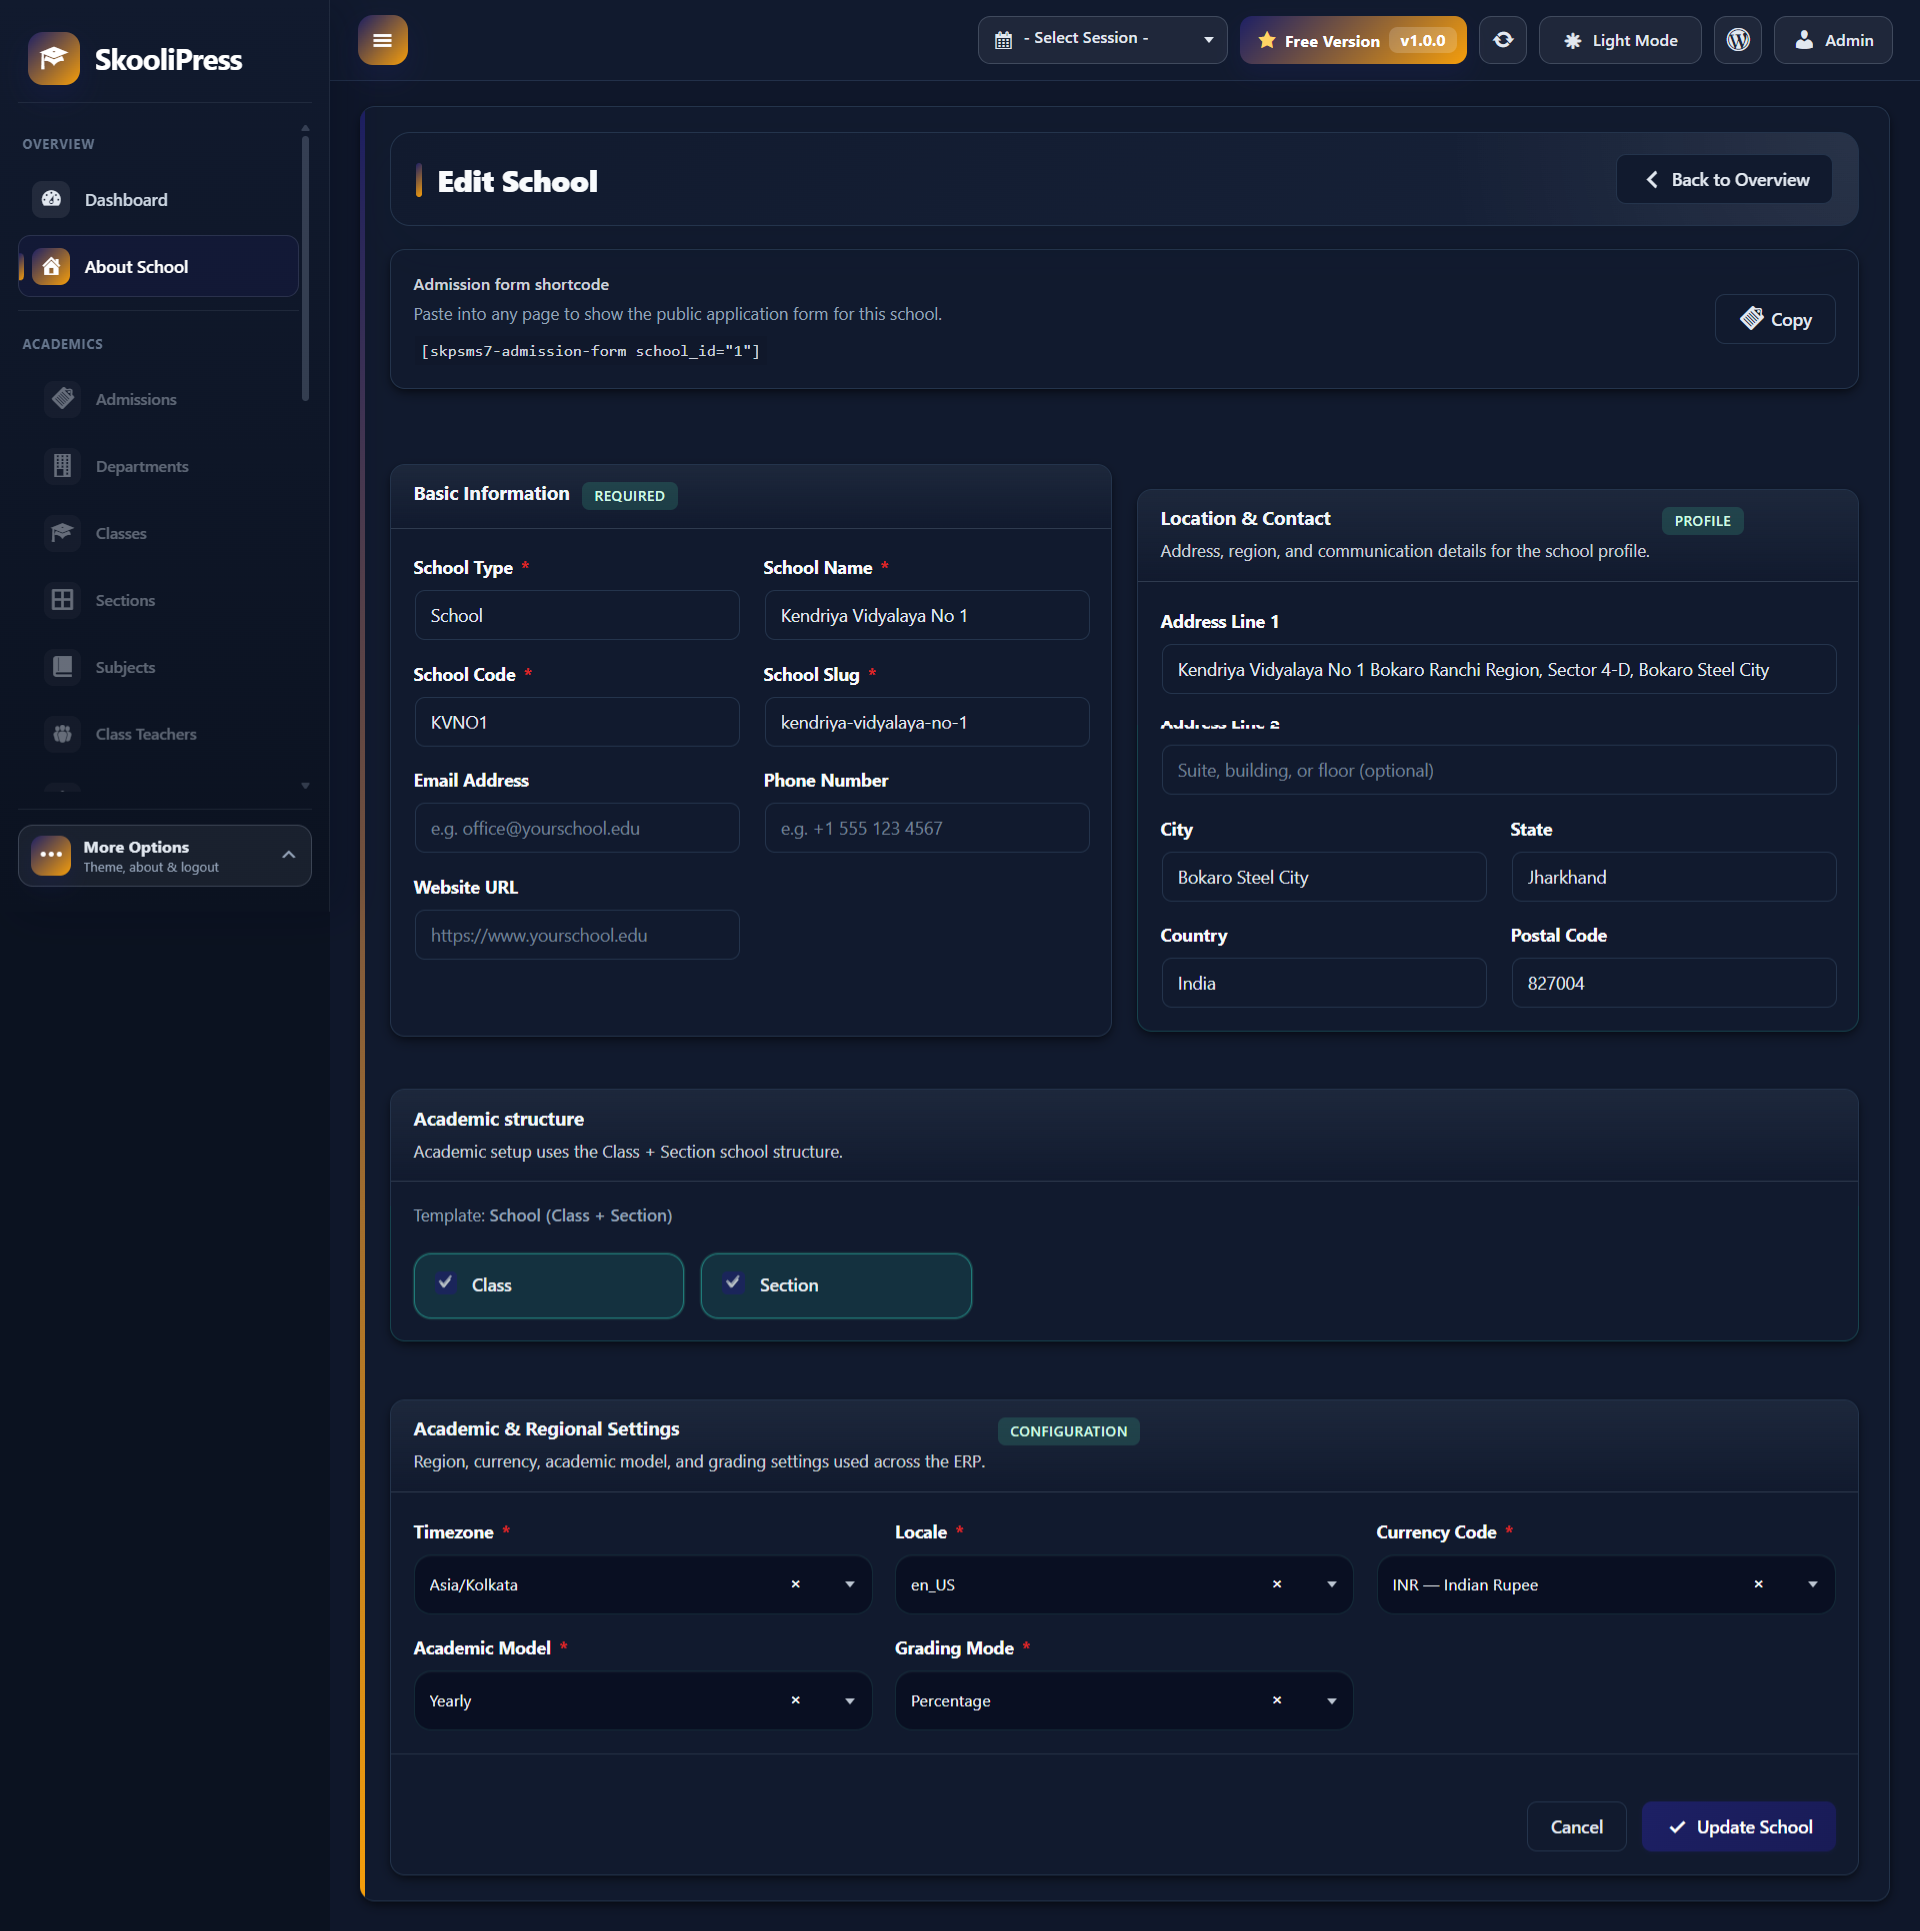Click the Cancel button
This screenshot has height=1931, width=1920.
click(x=1576, y=1826)
